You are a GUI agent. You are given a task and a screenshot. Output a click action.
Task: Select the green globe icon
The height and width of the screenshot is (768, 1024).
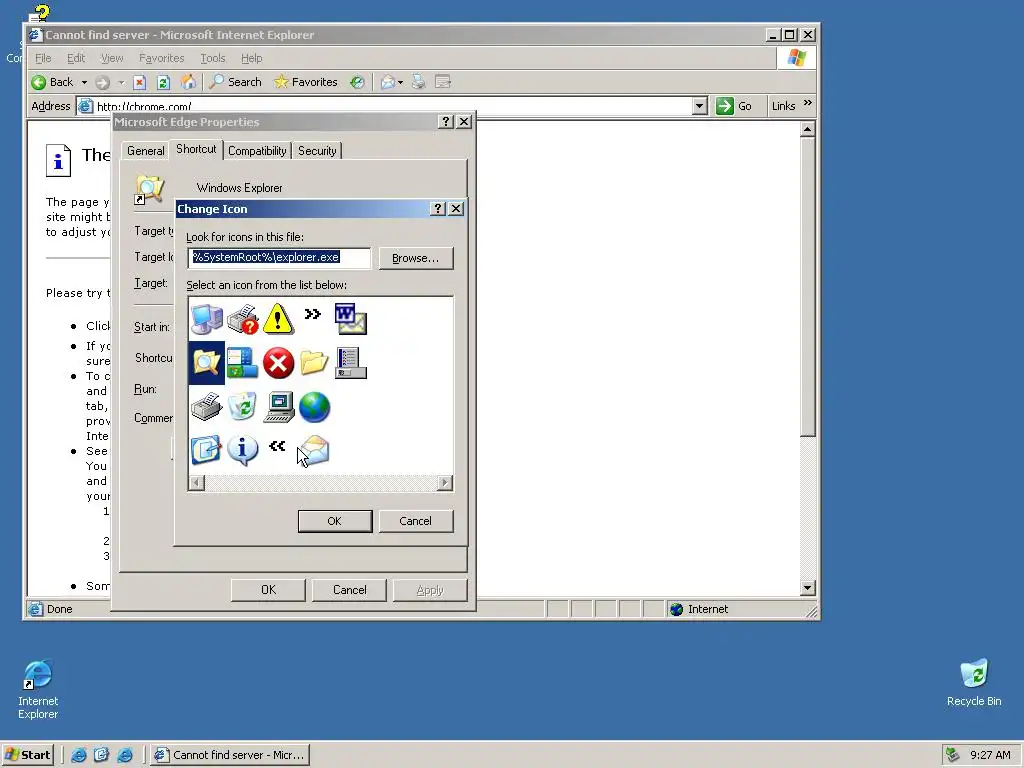(x=314, y=406)
